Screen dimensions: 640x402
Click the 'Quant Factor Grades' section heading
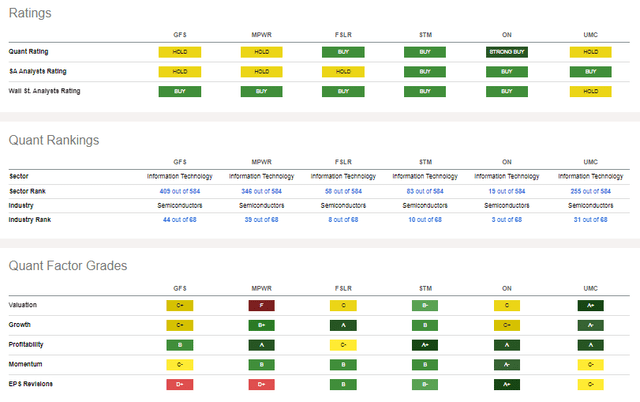pos(68,266)
